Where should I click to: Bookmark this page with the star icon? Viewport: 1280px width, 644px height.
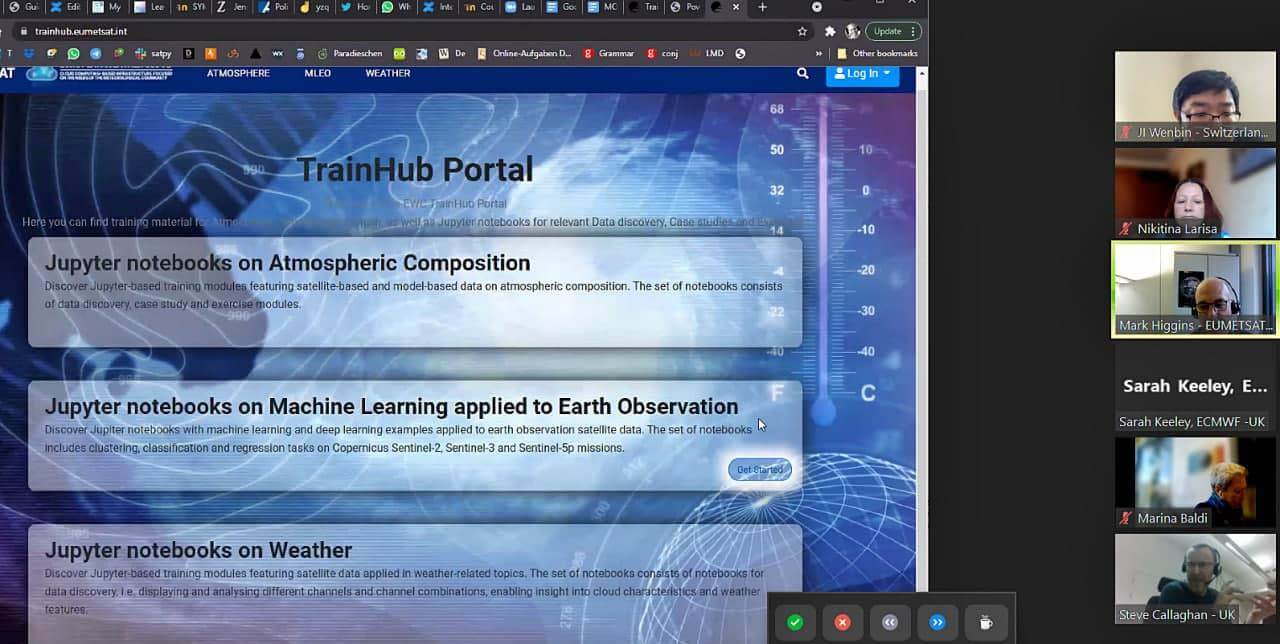pos(802,31)
